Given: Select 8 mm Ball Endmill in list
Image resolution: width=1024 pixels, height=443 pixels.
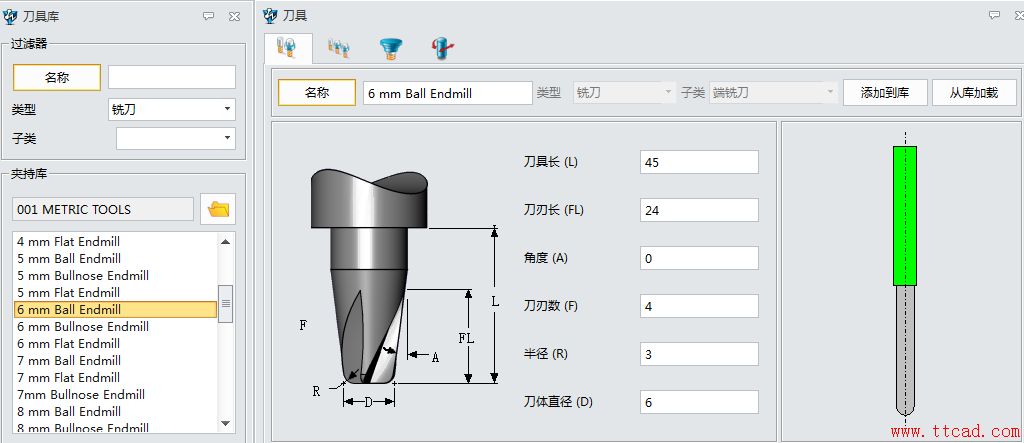Looking at the screenshot, I should (x=115, y=412).
